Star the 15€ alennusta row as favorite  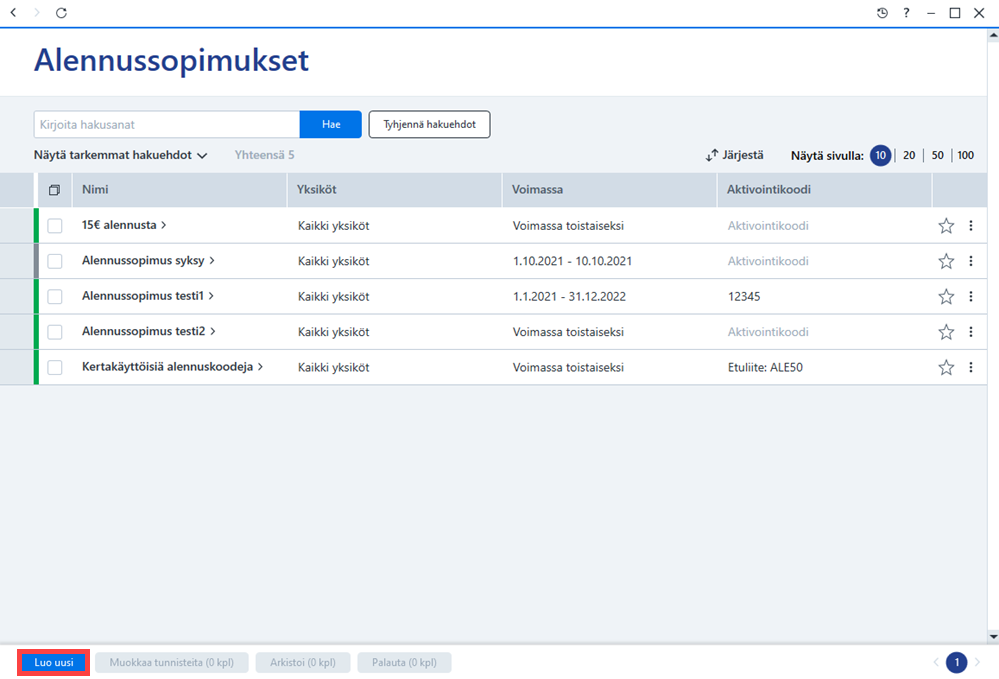point(946,225)
